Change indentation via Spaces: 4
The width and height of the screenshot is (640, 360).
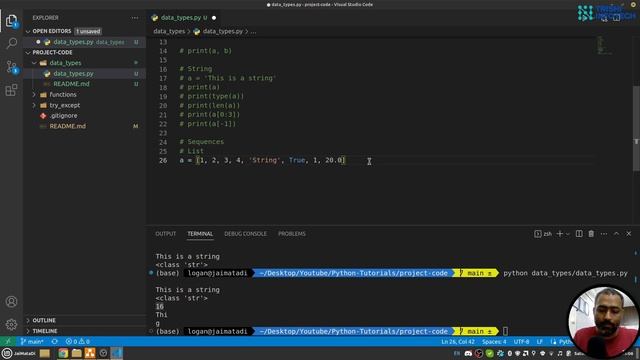point(494,342)
